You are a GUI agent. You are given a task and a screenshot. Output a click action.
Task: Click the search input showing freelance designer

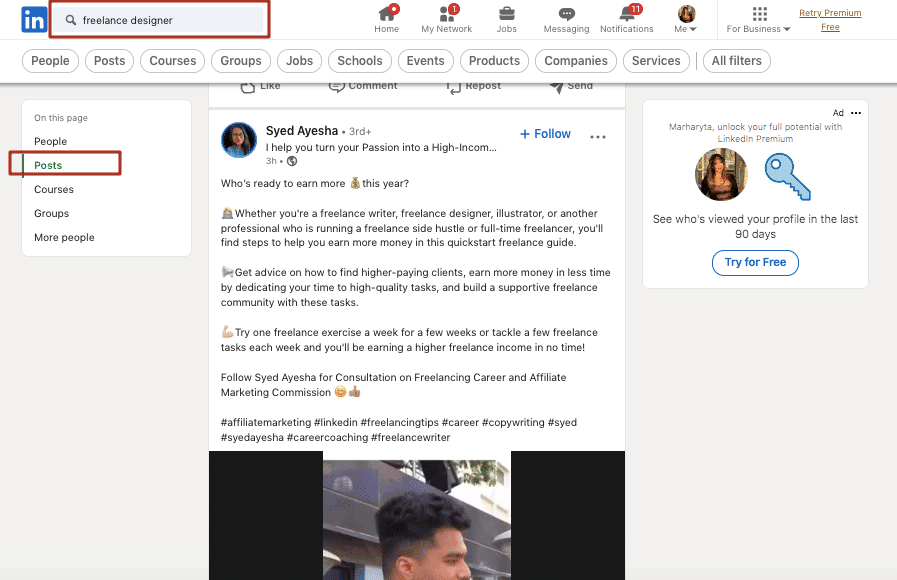(x=160, y=18)
